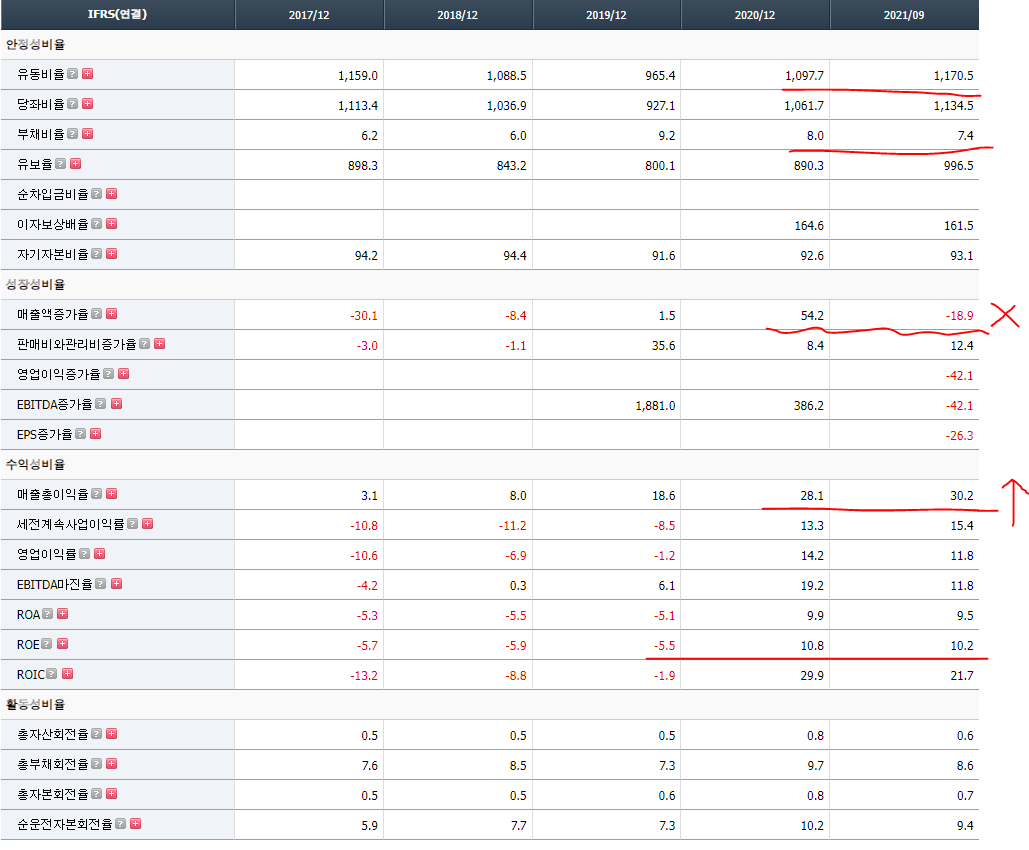Open help icon for 당좌비율

(73, 104)
